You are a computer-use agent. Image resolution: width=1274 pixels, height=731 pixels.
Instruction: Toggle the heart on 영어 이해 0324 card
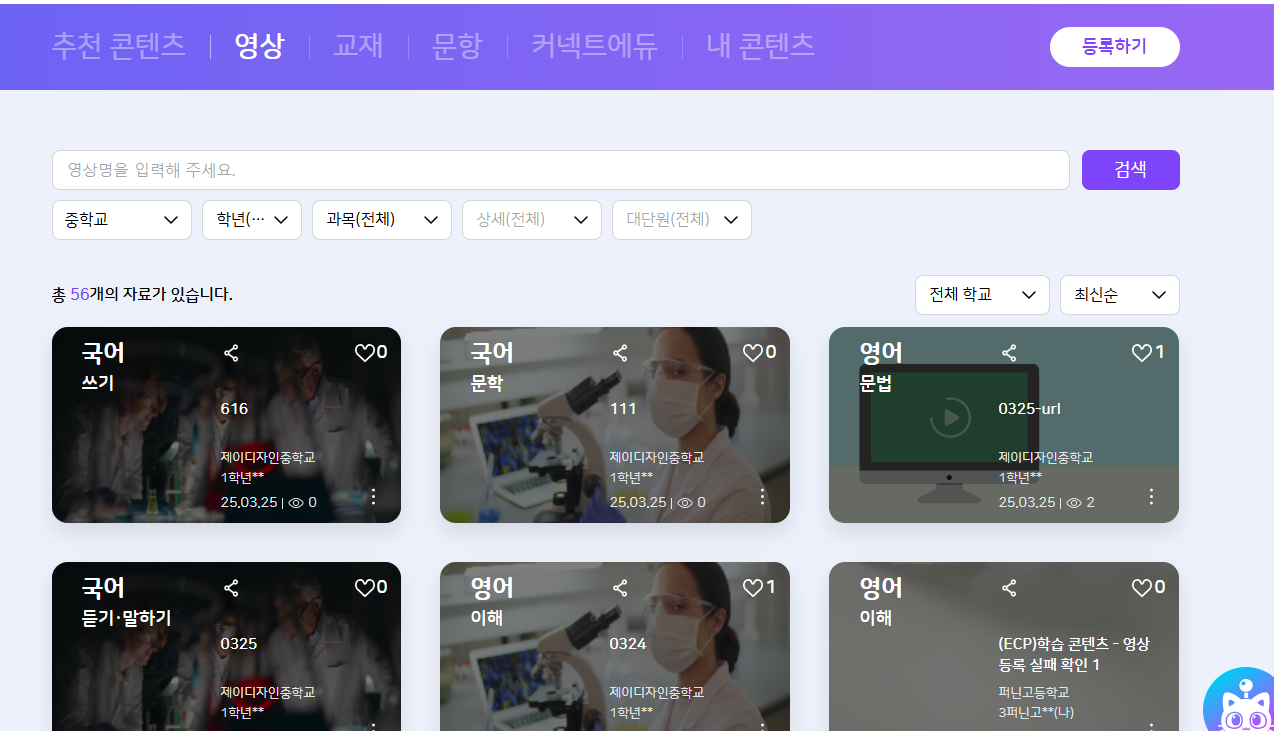tap(753, 588)
